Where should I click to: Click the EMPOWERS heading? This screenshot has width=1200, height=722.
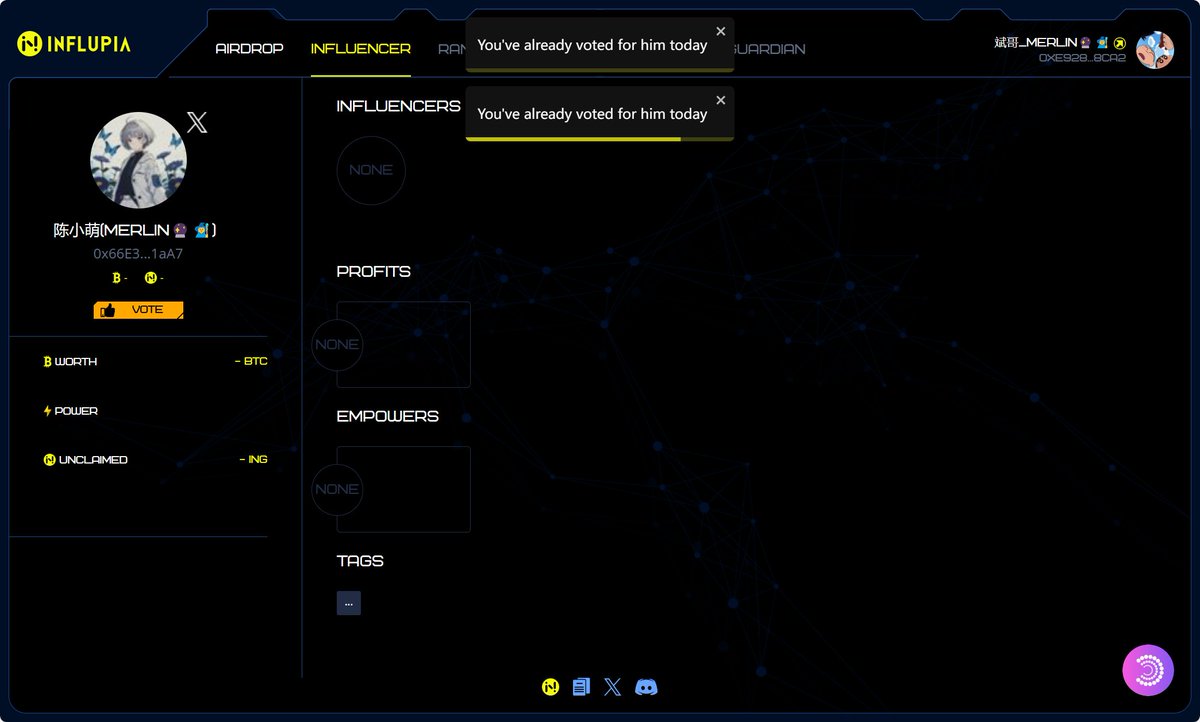(388, 416)
